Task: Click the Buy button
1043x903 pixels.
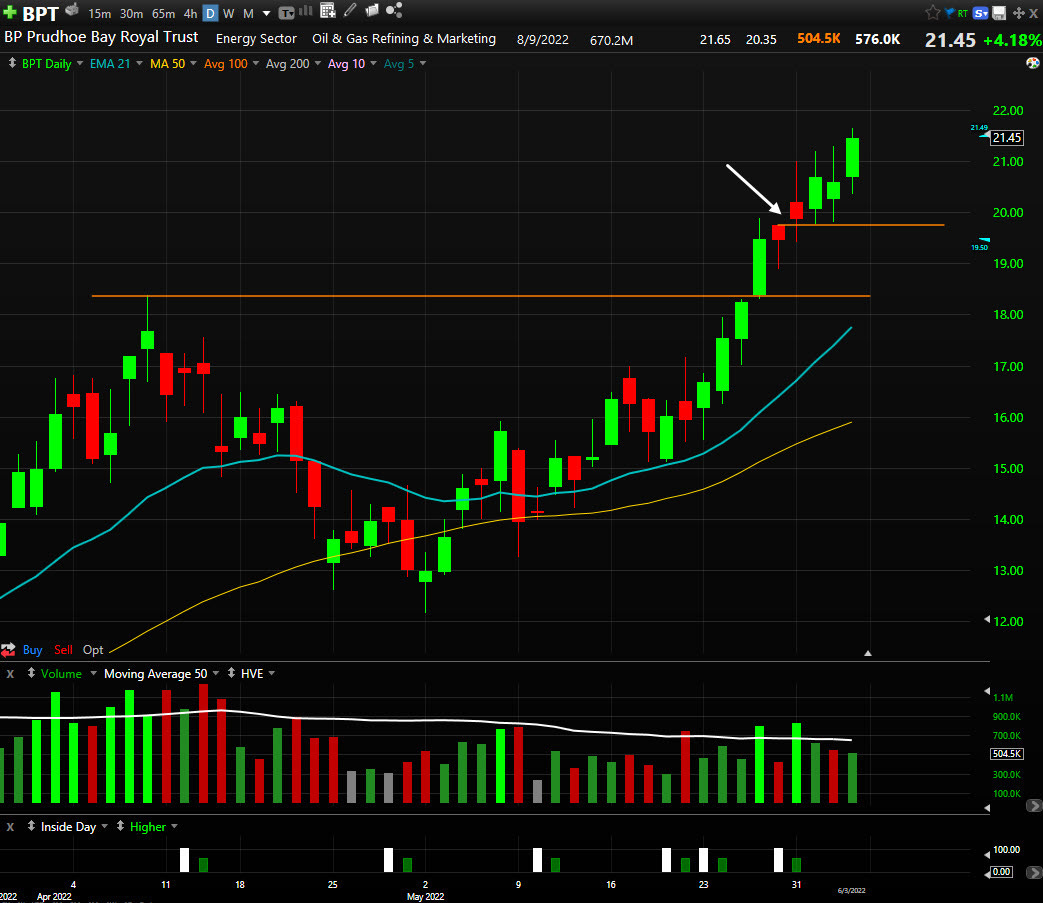Action: (x=33, y=650)
